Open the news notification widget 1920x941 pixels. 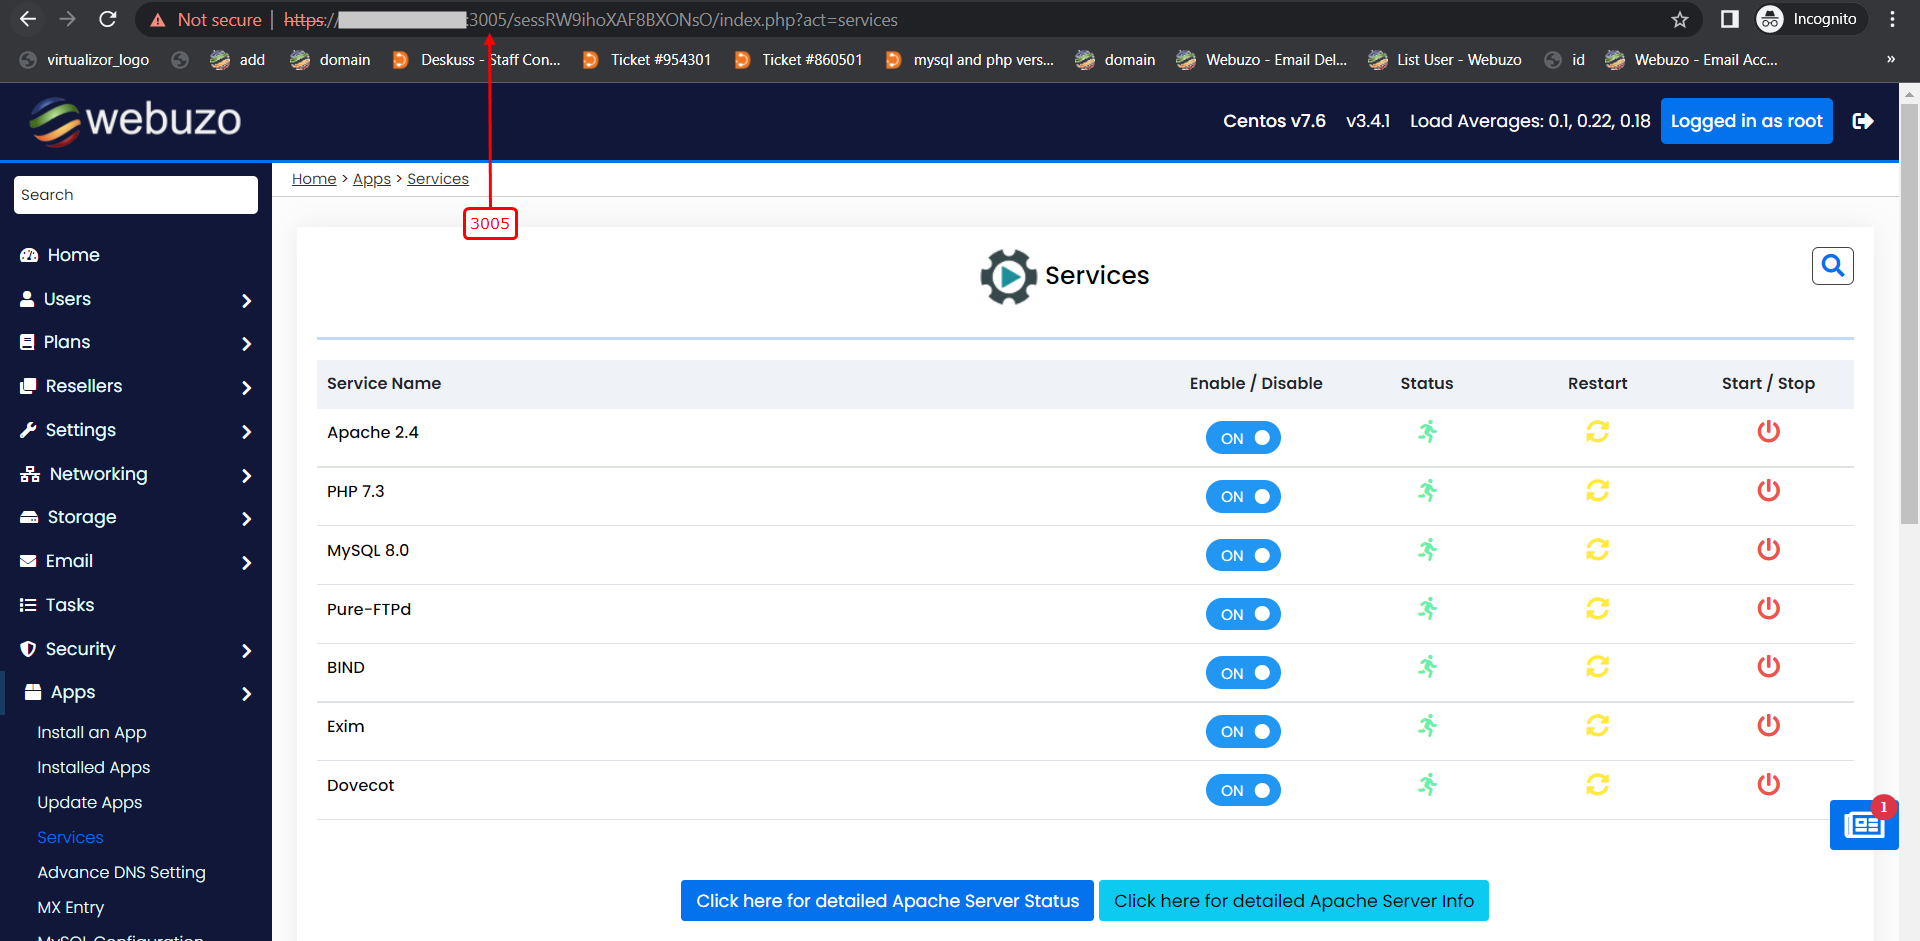(1863, 825)
